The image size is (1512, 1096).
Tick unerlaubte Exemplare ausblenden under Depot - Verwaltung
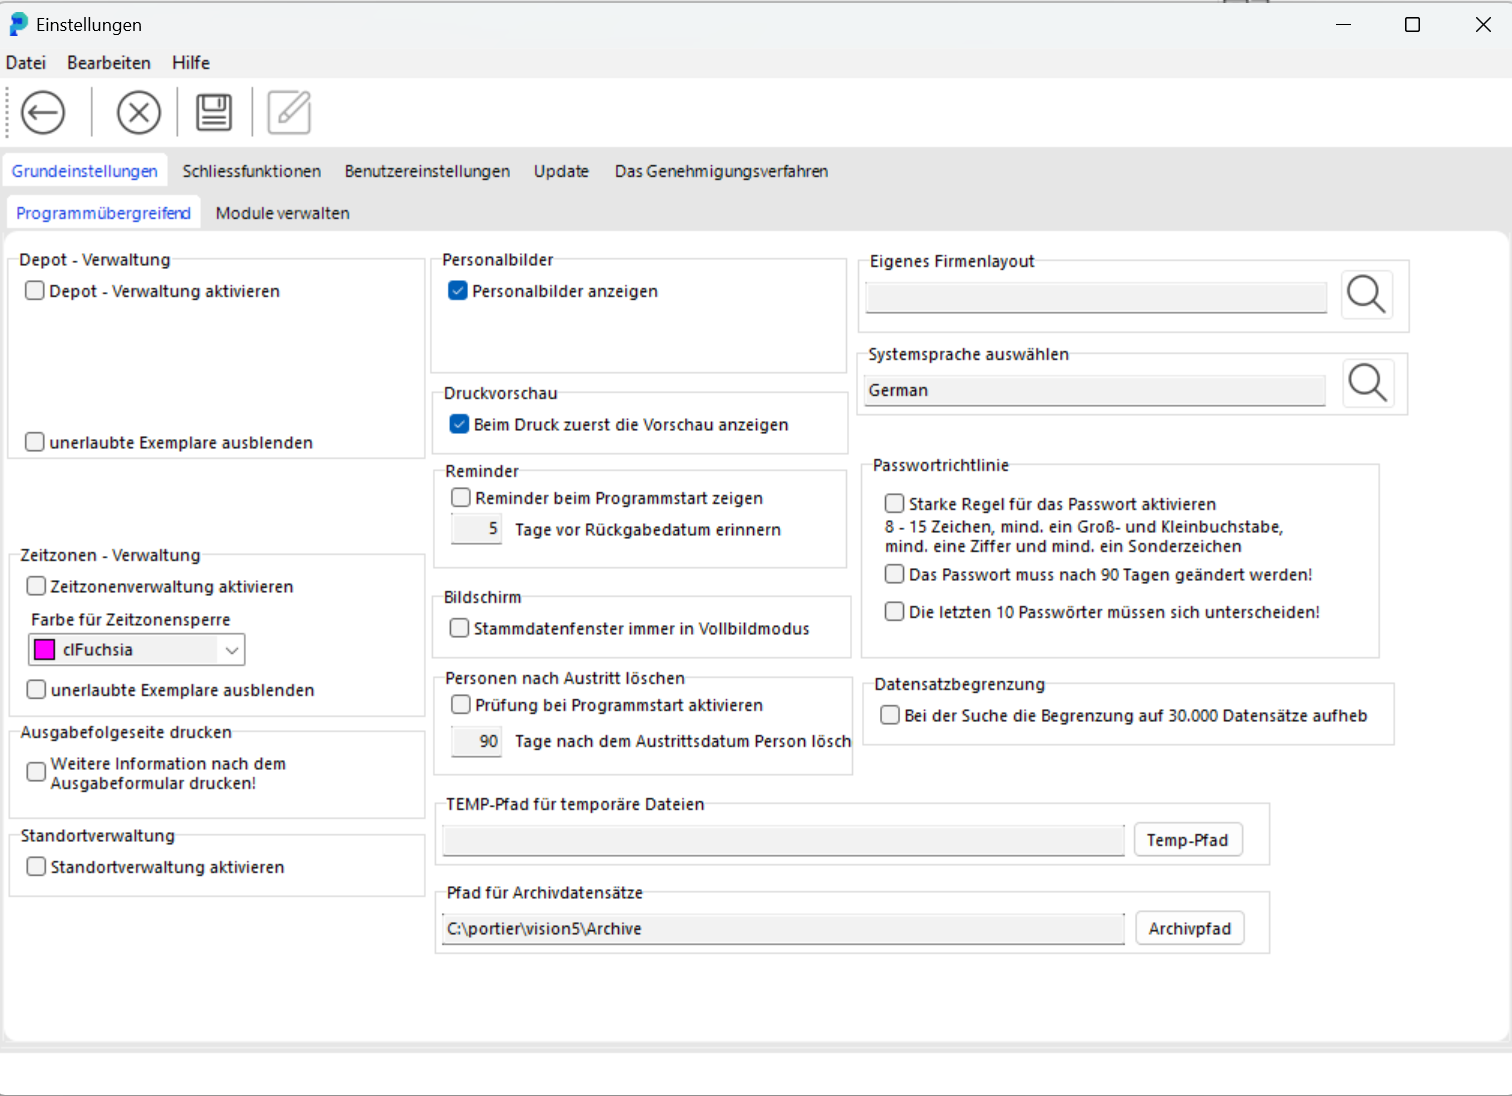click(x=35, y=442)
